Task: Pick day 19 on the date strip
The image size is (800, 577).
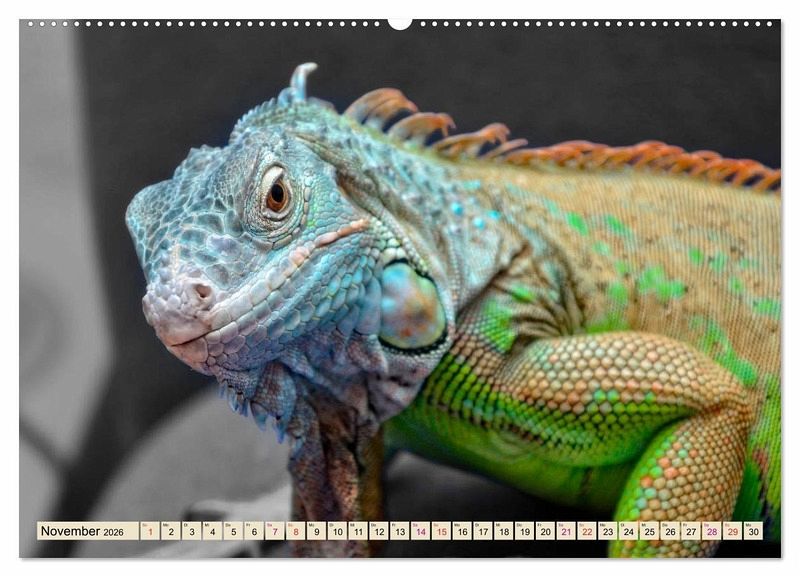Action: coord(524,531)
